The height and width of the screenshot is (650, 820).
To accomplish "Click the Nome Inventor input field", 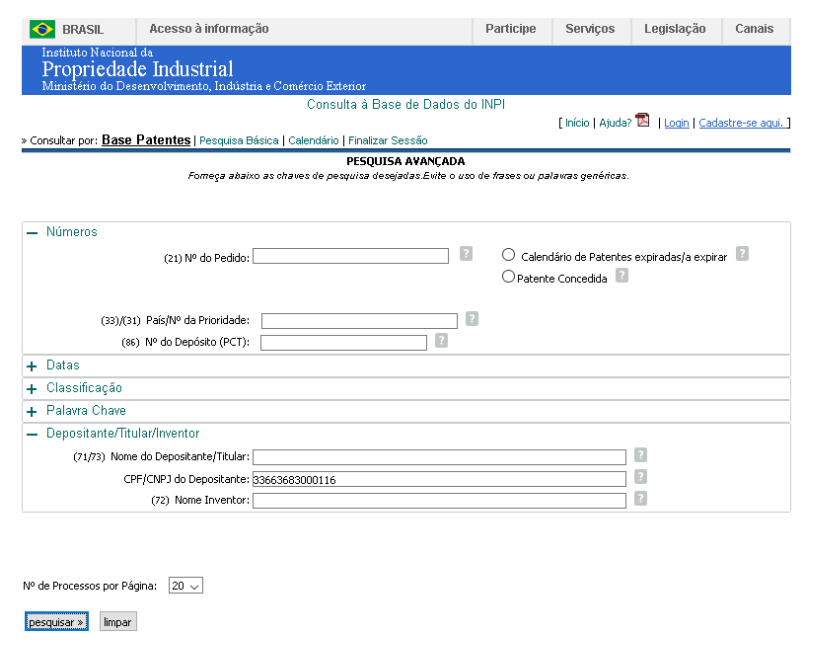I will click(x=439, y=500).
